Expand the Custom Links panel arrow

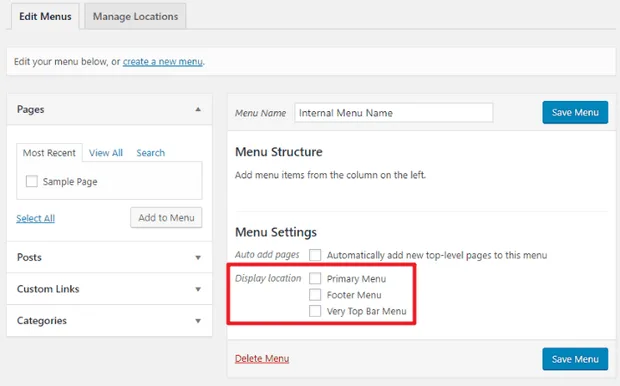pyautogui.click(x=198, y=289)
